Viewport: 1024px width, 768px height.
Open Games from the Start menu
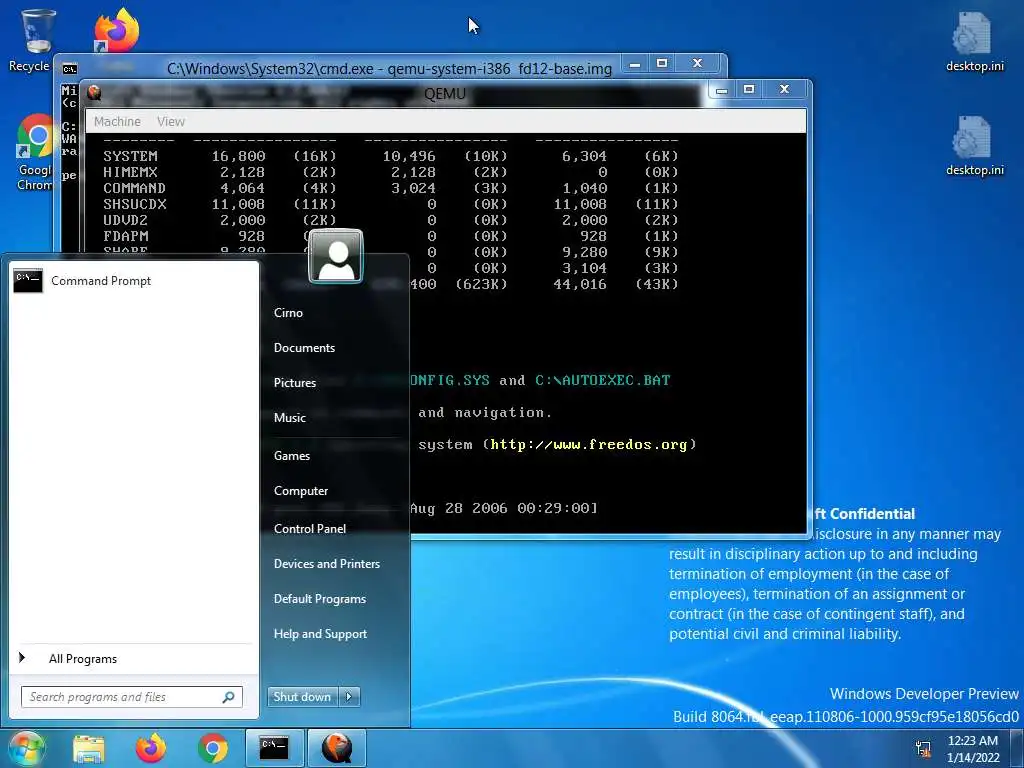pyautogui.click(x=291, y=456)
